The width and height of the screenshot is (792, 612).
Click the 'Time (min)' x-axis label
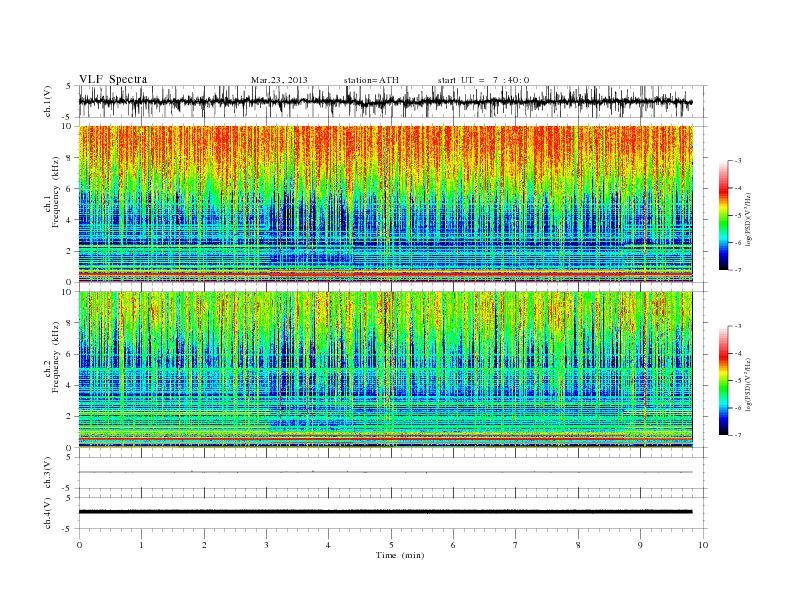pyautogui.click(x=400, y=555)
